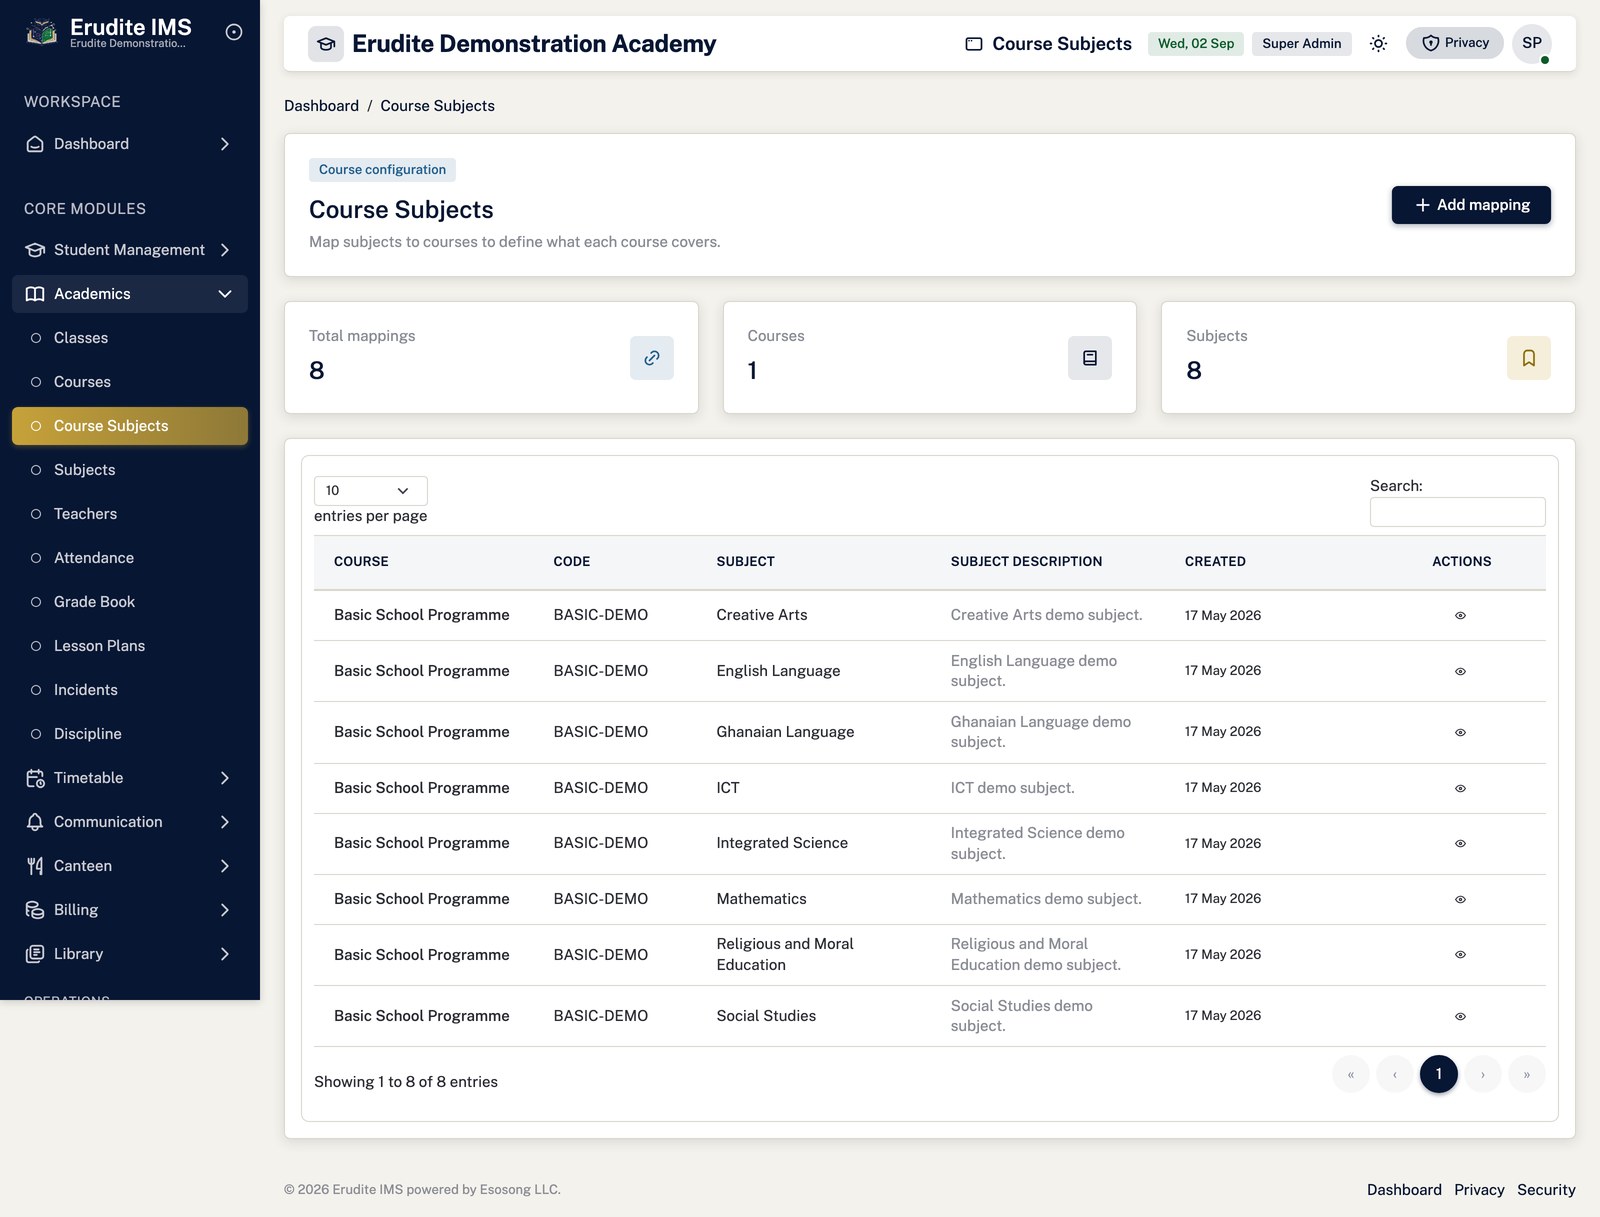The width and height of the screenshot is (1600, 1217).
Task: Collapse the Academics menu section
Action: pos(130,294)
